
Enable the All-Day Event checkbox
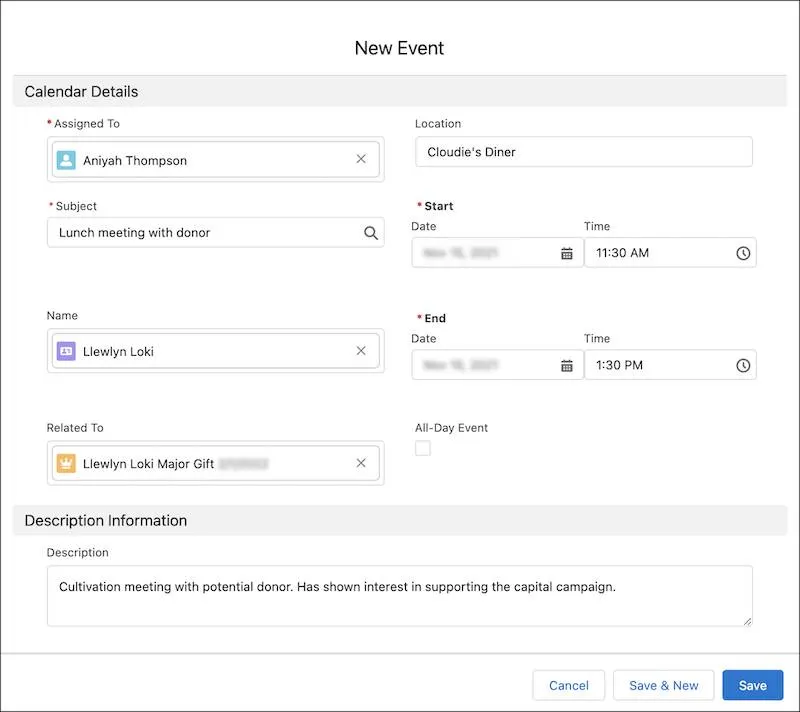[x=422, y=448]
